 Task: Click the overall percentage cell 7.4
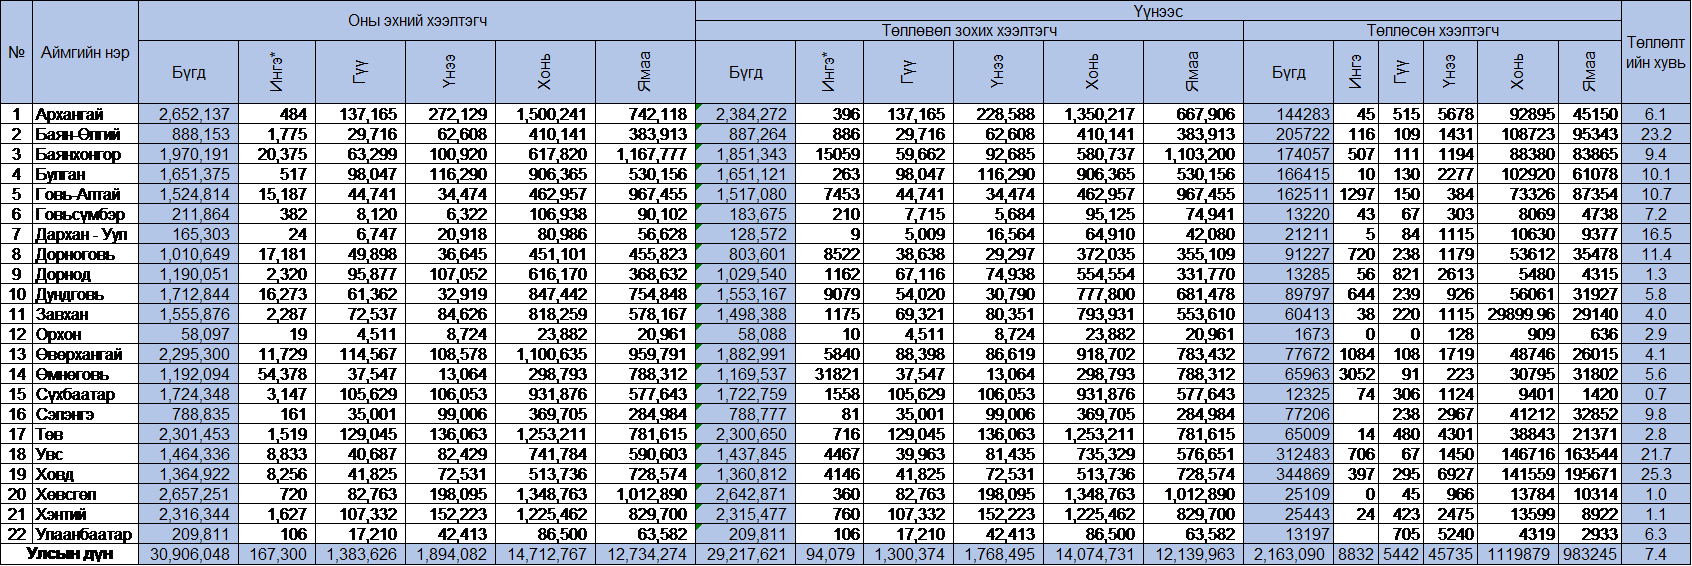point(1655,554)
